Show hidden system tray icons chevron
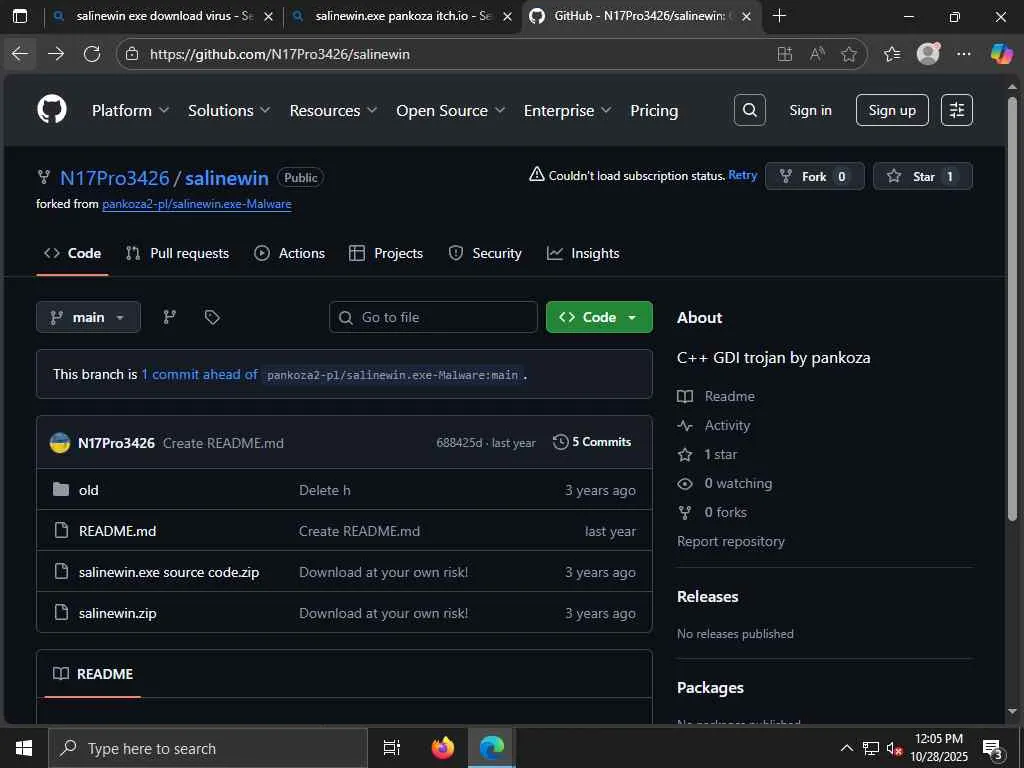The height and width of the screenshot is (768, 1024). 846,748
